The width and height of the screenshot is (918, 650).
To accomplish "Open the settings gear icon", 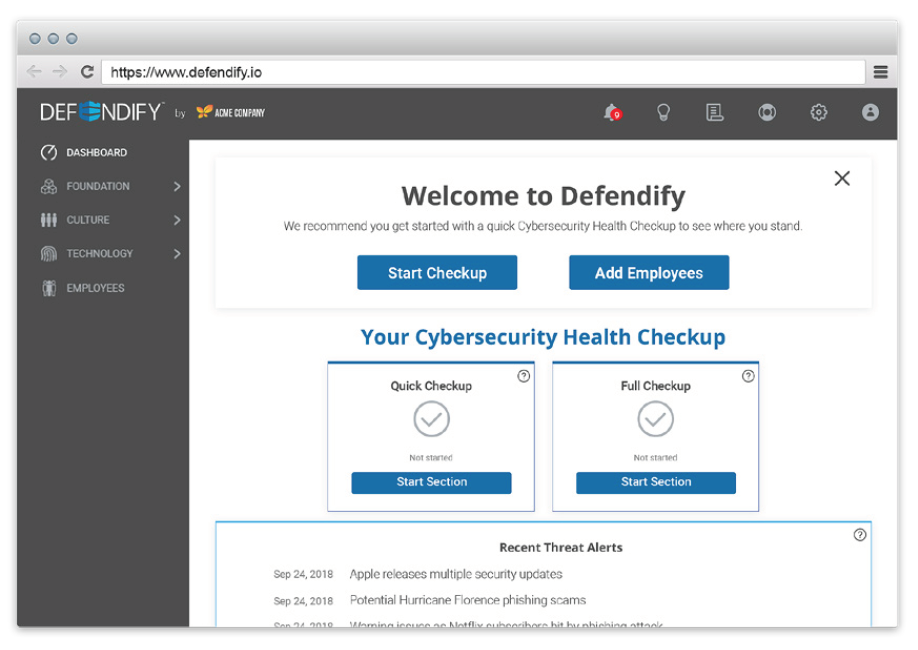I will pos(818,112).
